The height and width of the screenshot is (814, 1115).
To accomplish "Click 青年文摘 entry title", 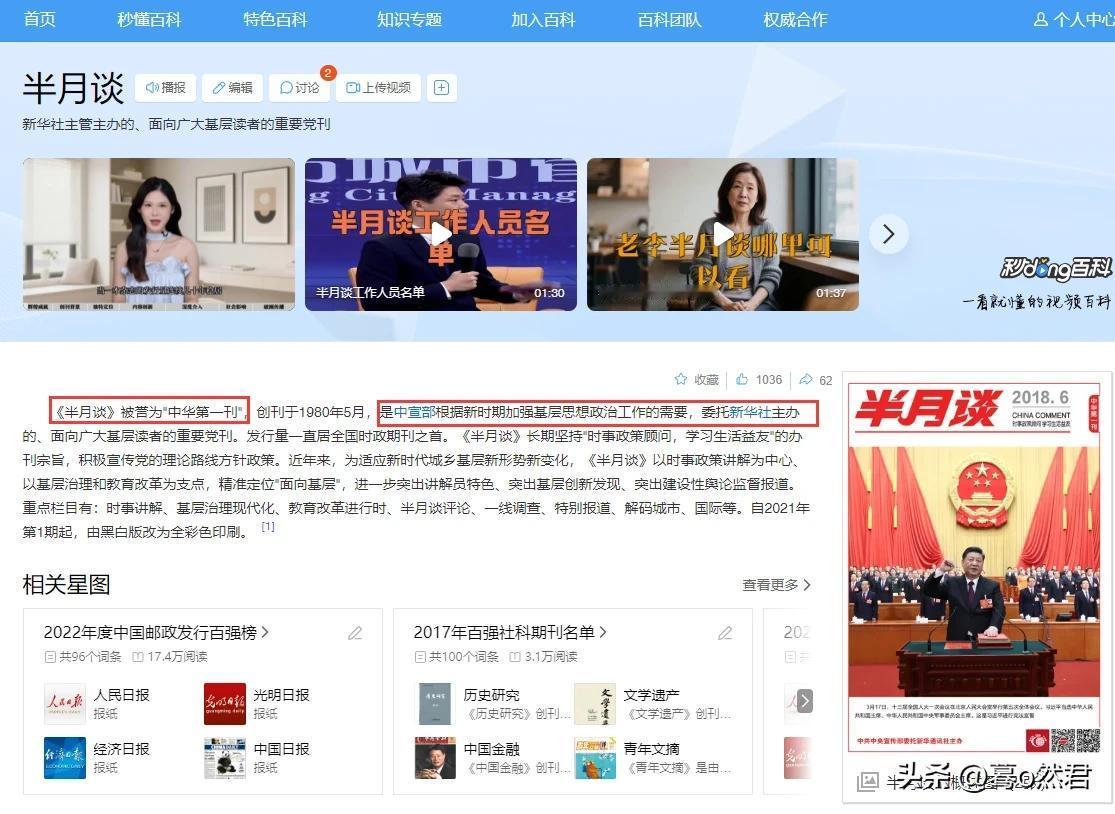I will click(651, 749).
